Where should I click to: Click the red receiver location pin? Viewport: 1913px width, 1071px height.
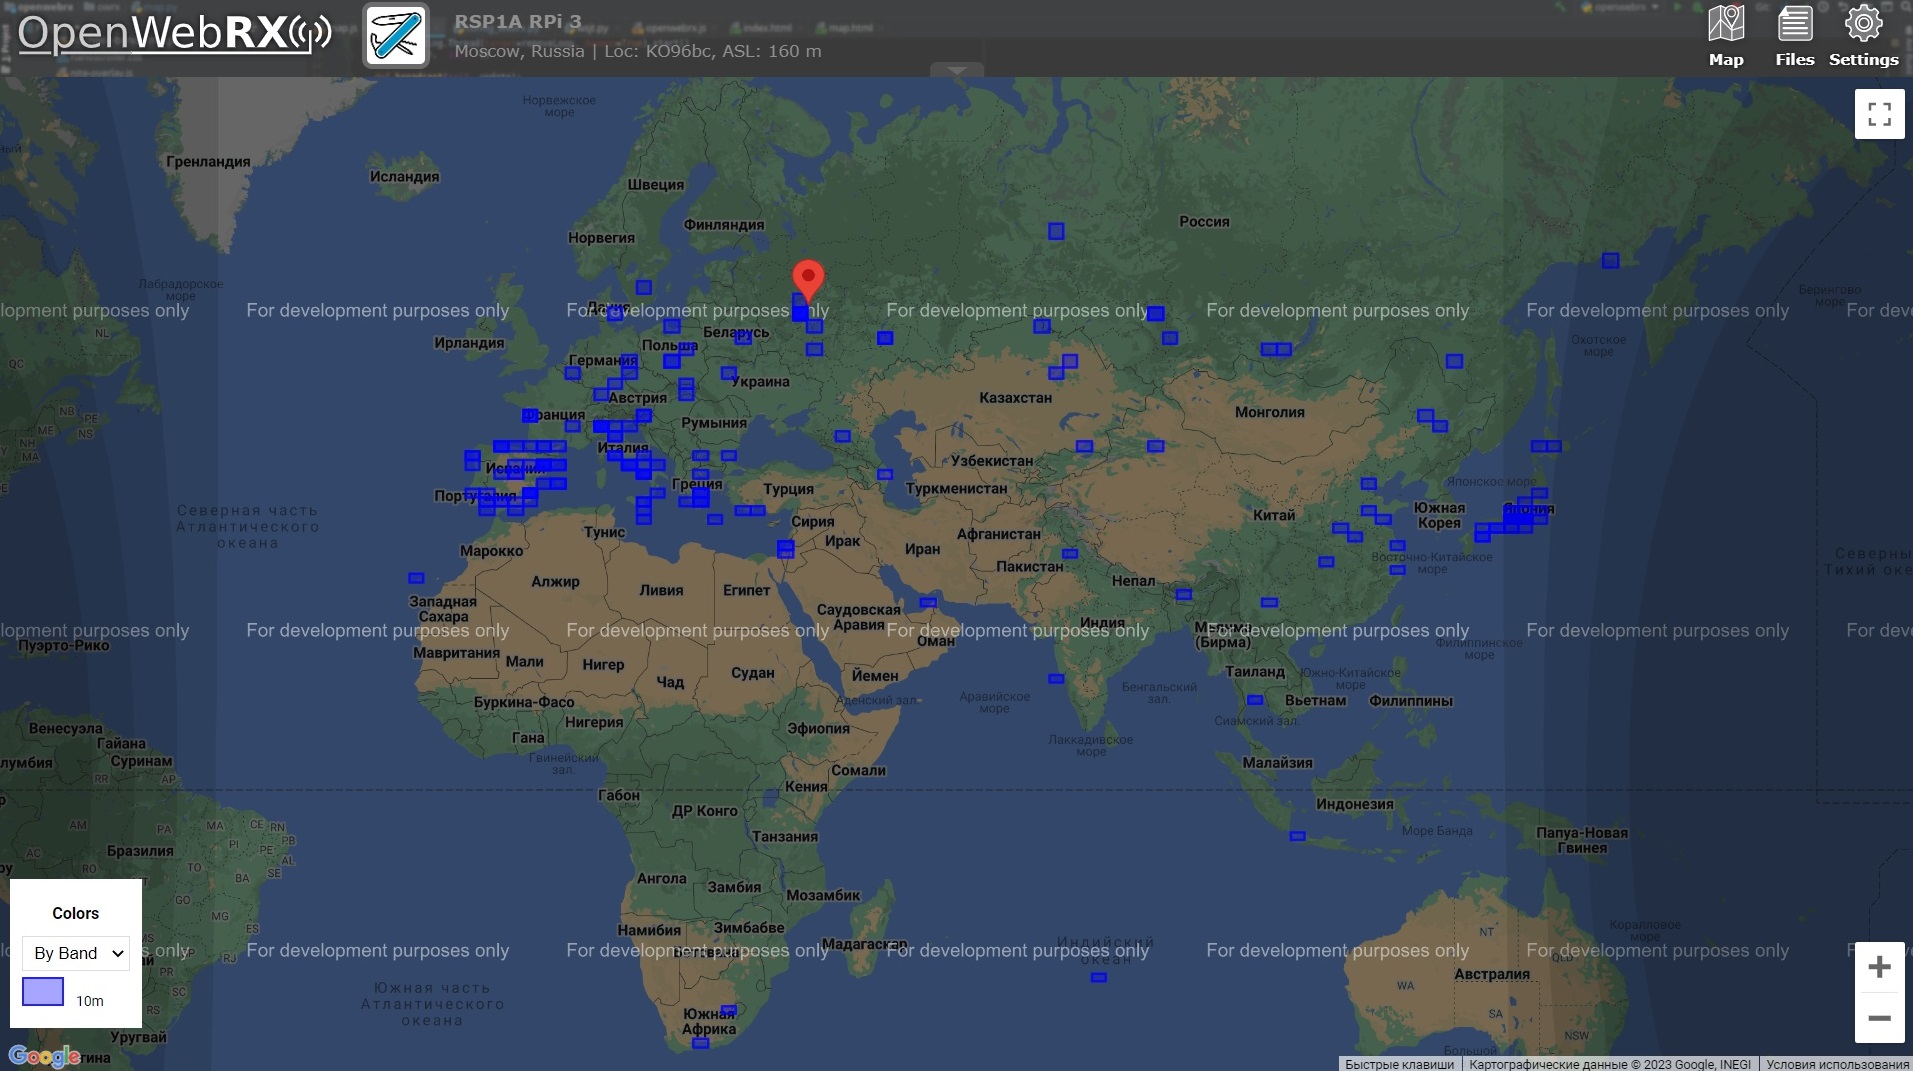click(x=808, y=280)
